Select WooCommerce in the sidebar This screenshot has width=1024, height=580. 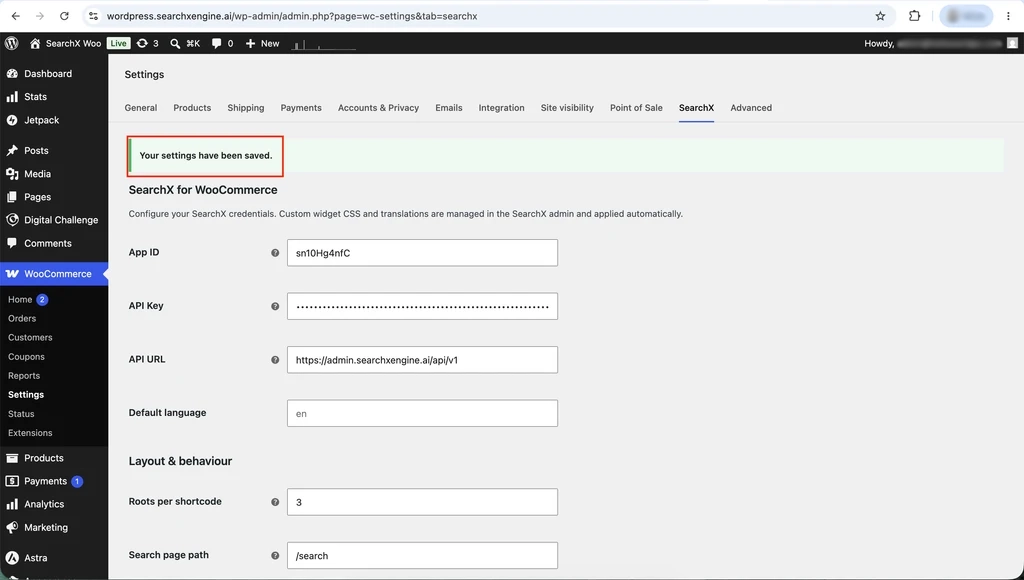tap(54, 274)
